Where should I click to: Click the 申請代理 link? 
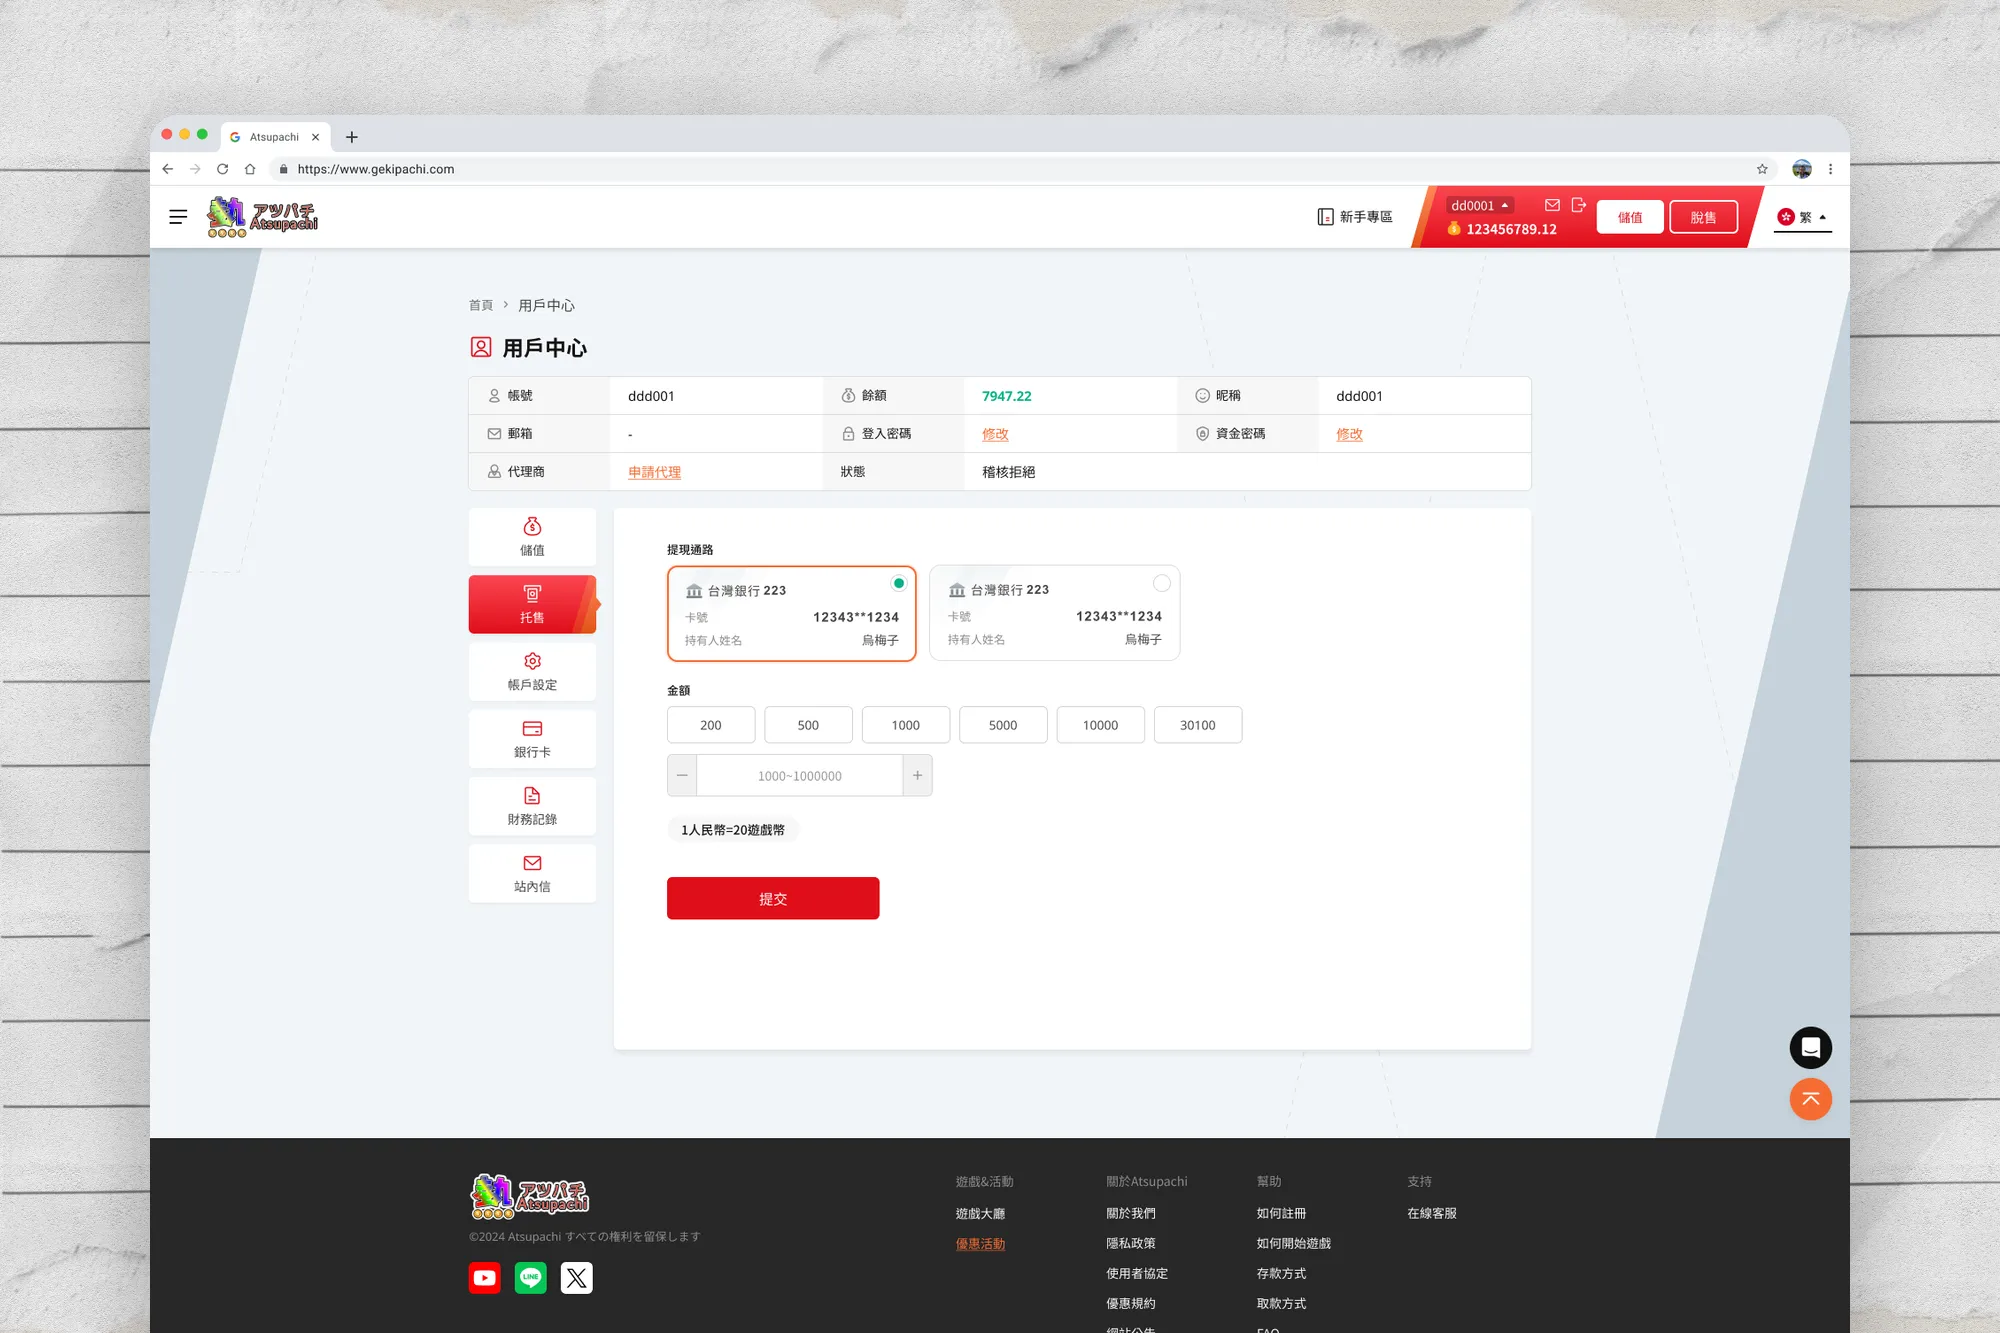(x=654, y=472)
